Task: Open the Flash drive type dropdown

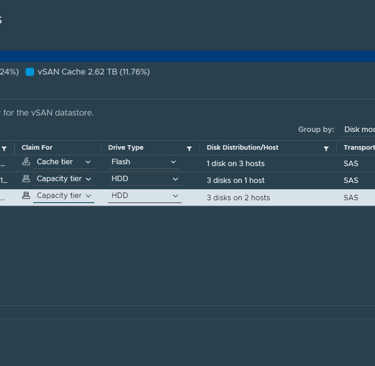Action: point(144,162)
